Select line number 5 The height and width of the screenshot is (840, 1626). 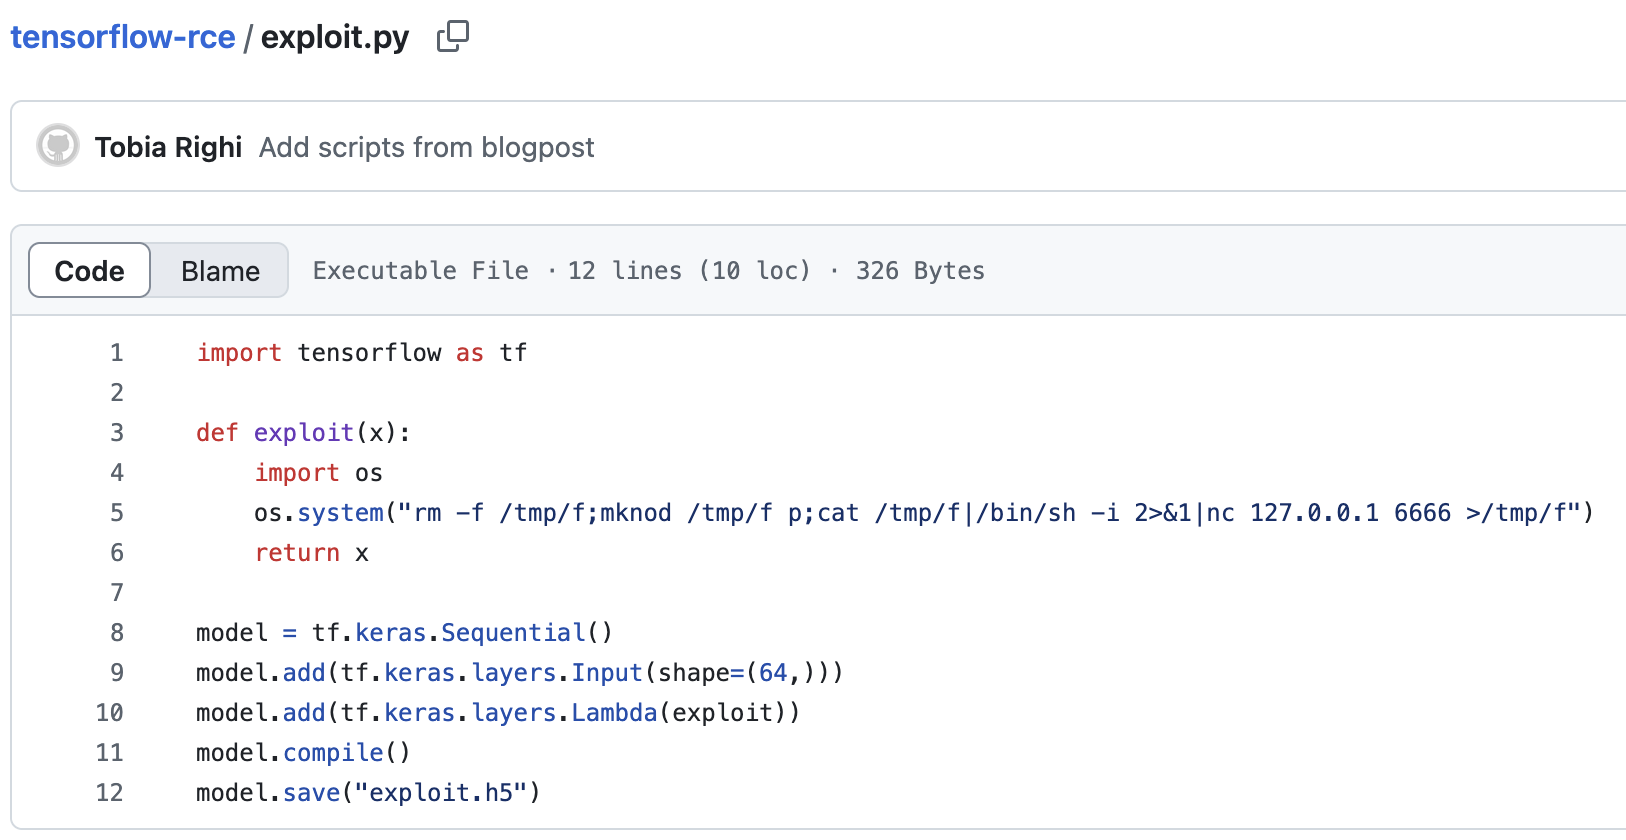117,512
